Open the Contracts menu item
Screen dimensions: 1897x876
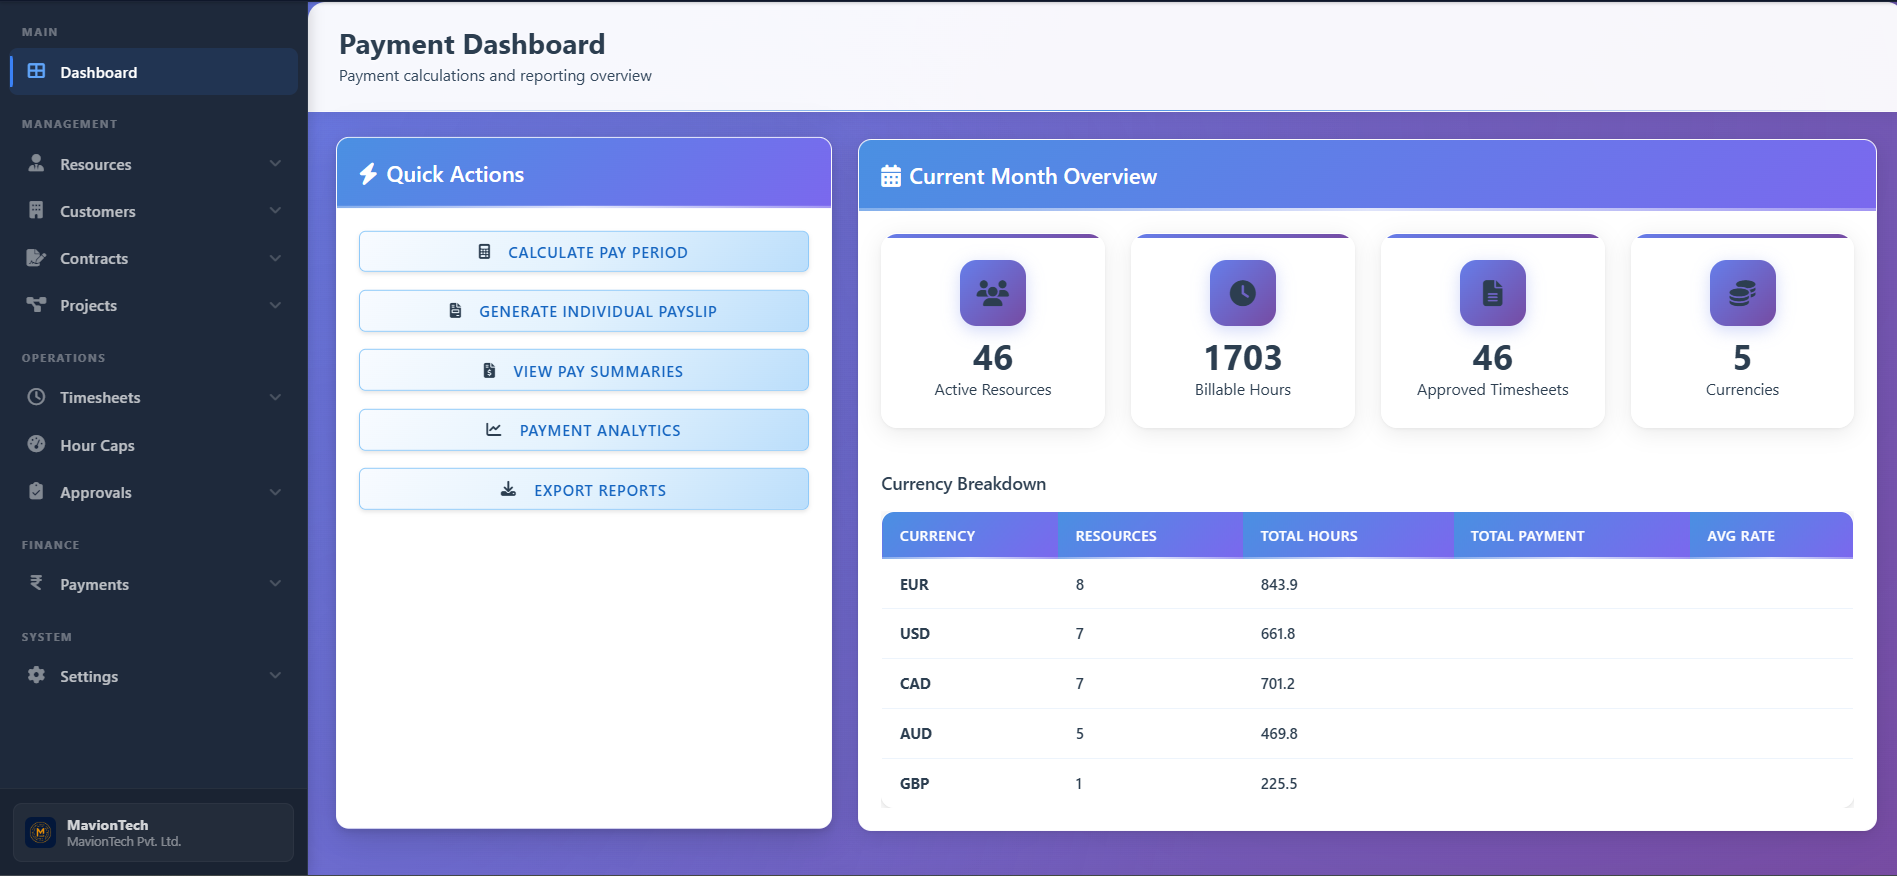(94, 258)
